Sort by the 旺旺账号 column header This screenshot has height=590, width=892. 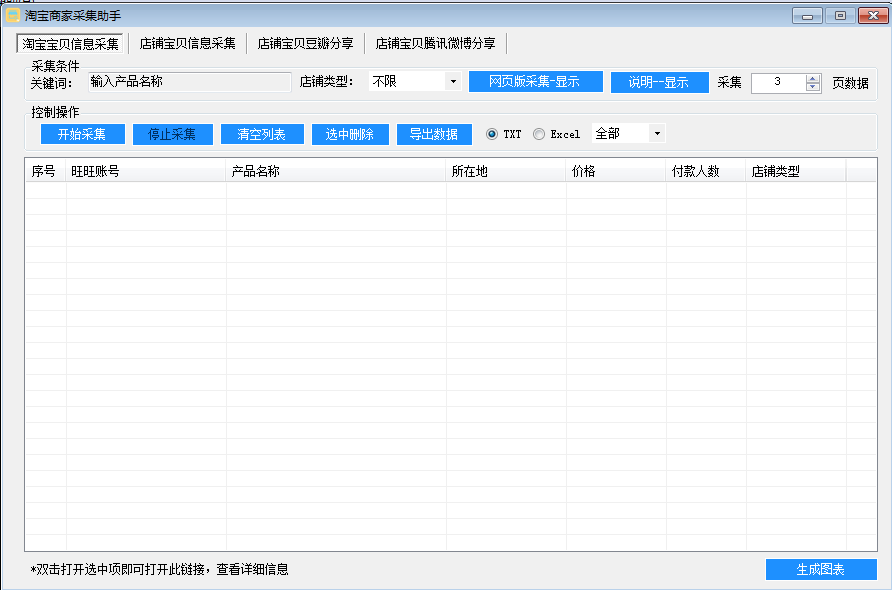(146, 171)
